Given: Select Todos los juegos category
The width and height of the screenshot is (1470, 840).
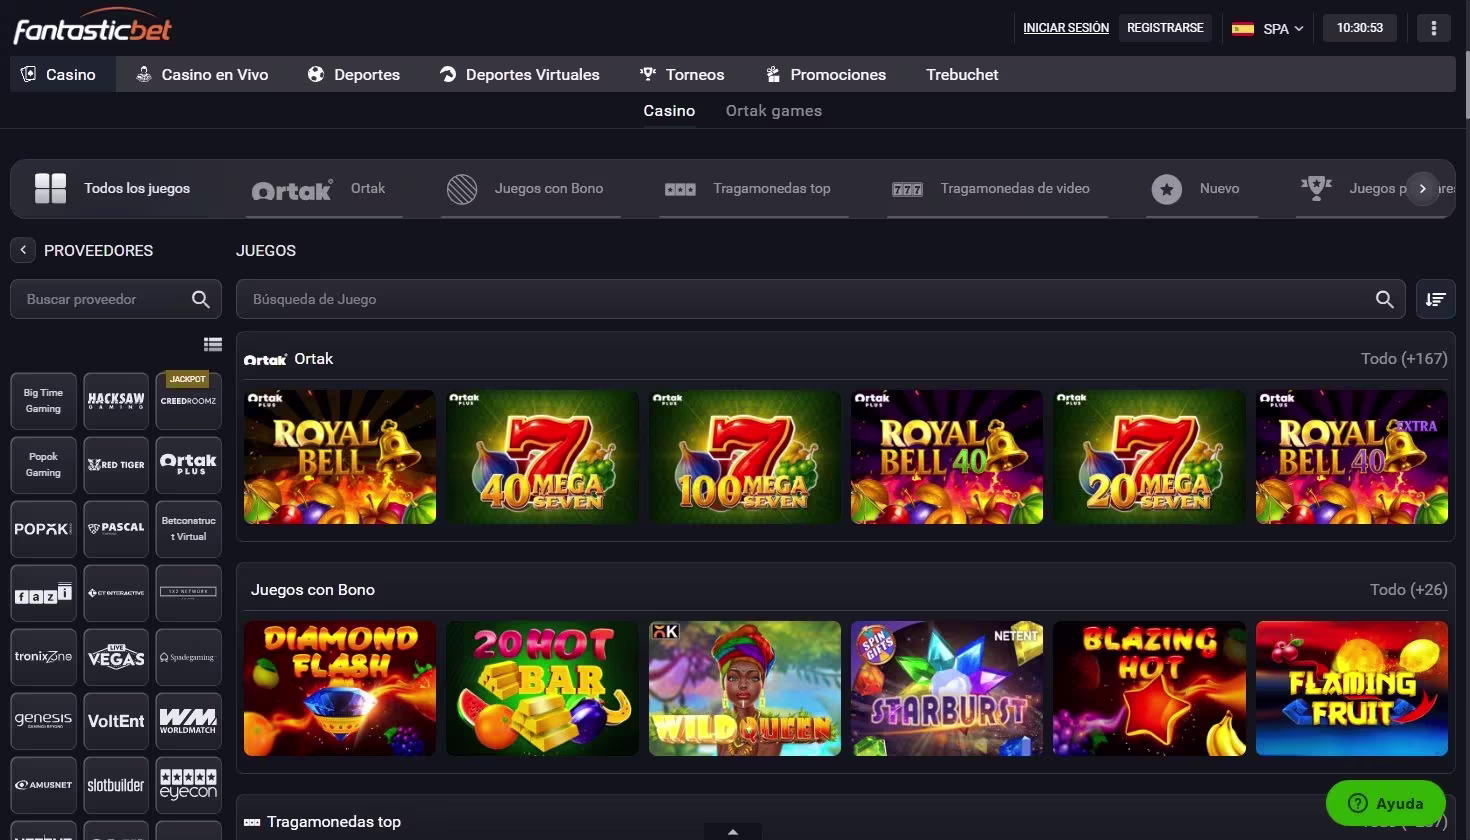Looking at the screenshot, I should tap(112, 188).
